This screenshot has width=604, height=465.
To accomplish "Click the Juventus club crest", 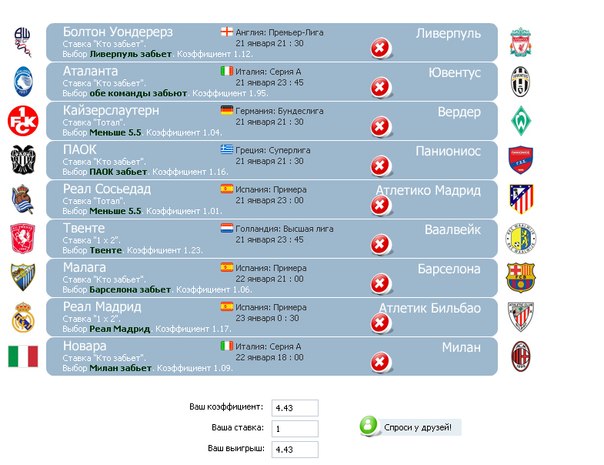I will (x=520, y=82).
